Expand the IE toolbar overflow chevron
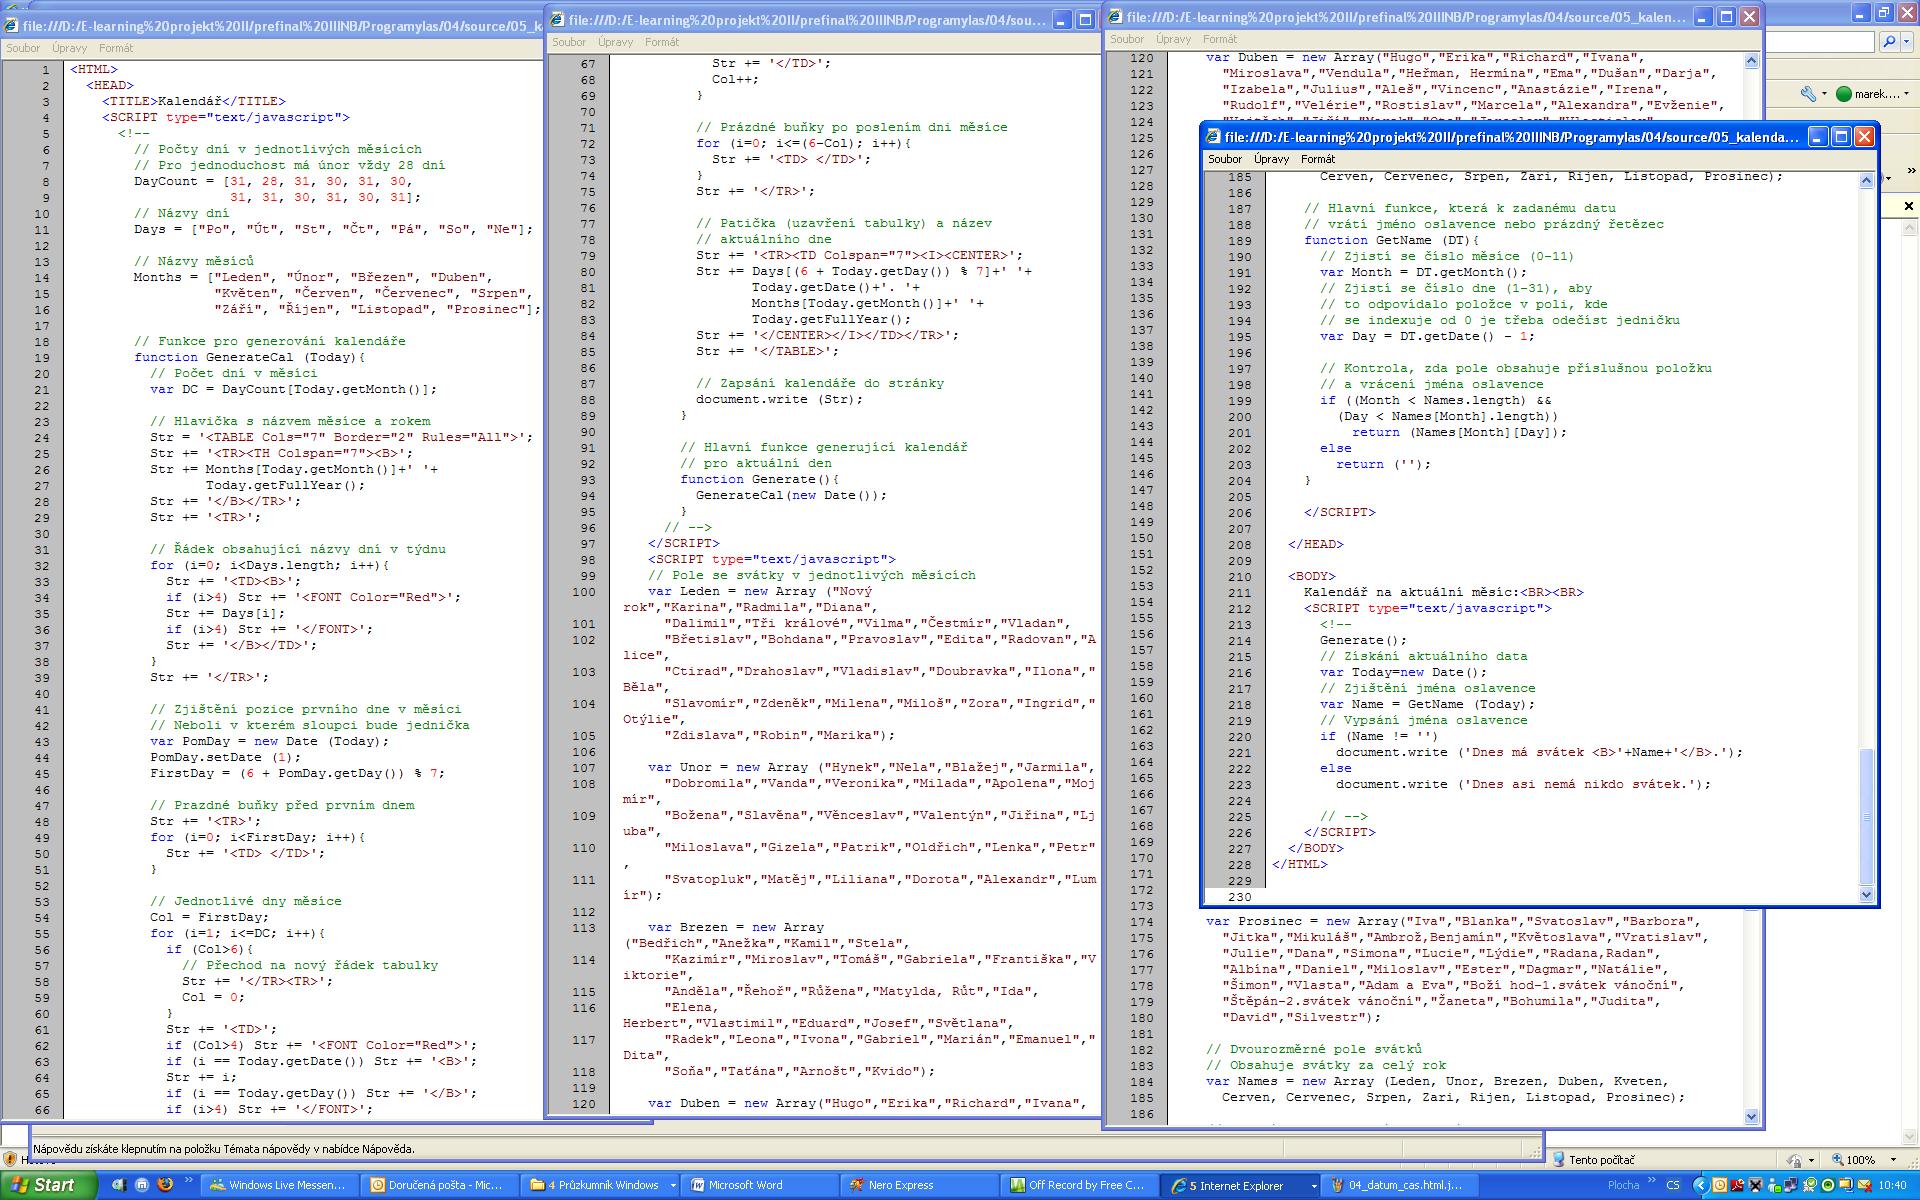This screenshot has width=1920, height=1200. tap(1911, 170)
